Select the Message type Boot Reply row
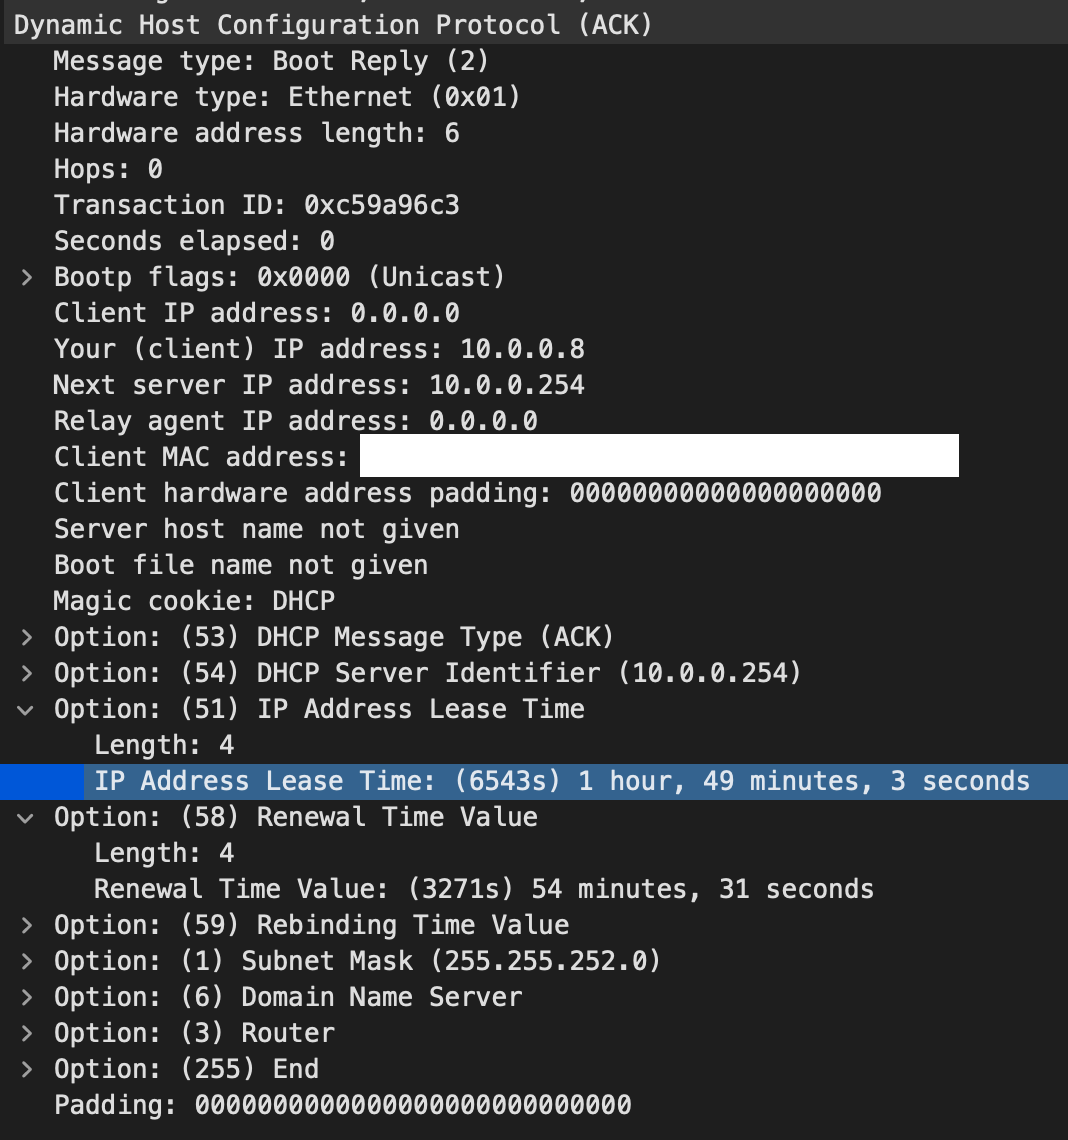Image resolution: width=1068 pixels, height=1140 pixels. pyautogui.click(x=270, y=61)
